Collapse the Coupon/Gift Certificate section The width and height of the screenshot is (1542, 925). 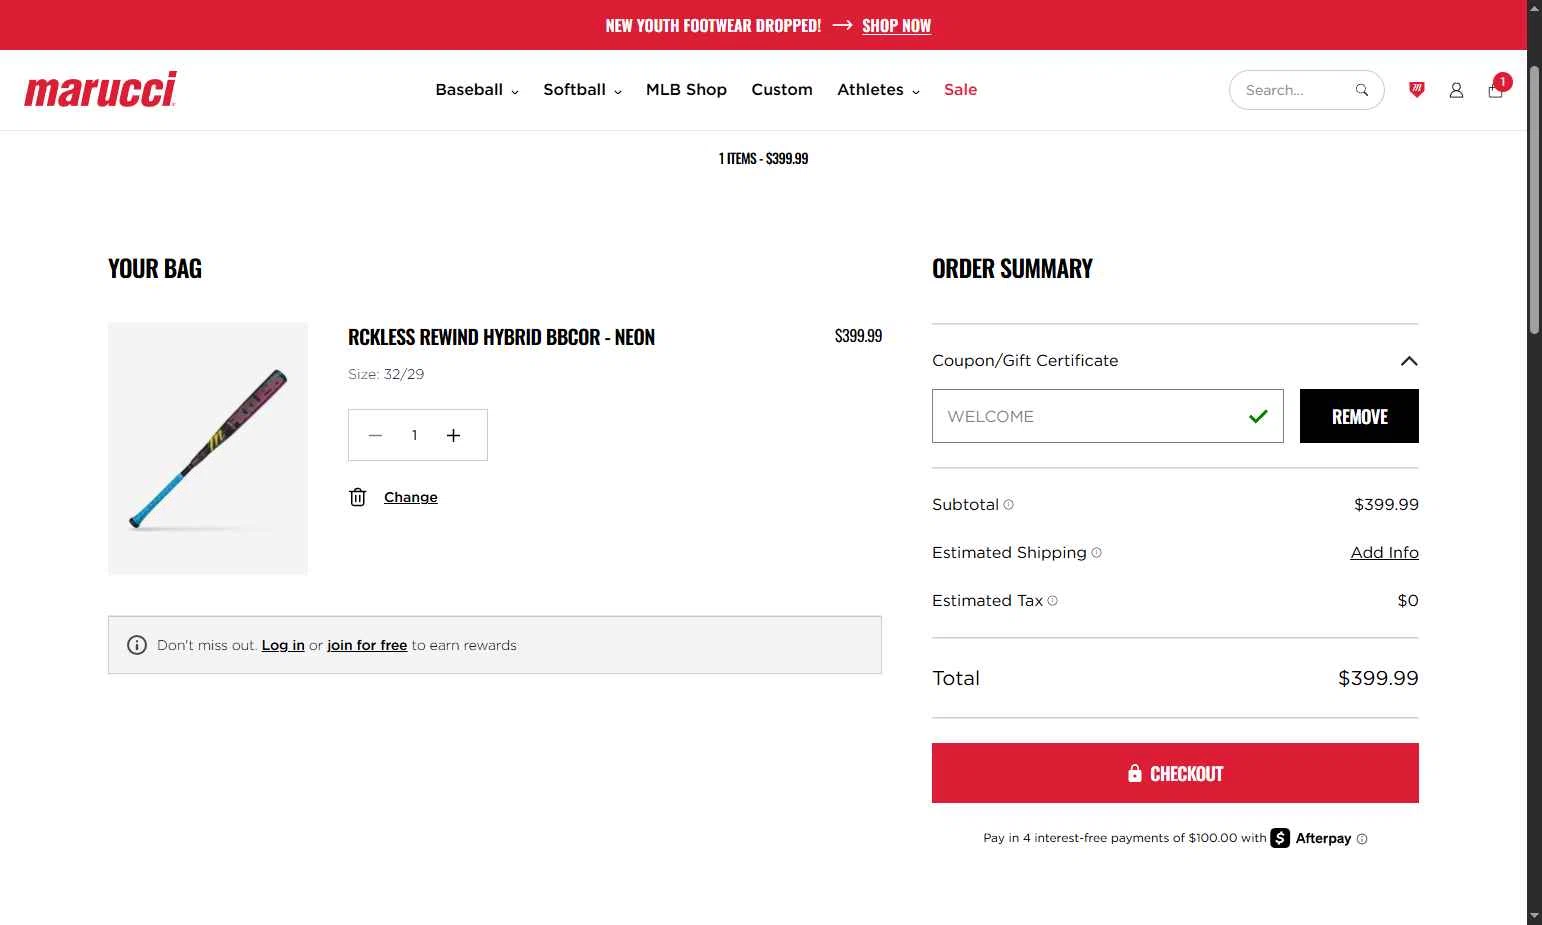click(1409, 361)
